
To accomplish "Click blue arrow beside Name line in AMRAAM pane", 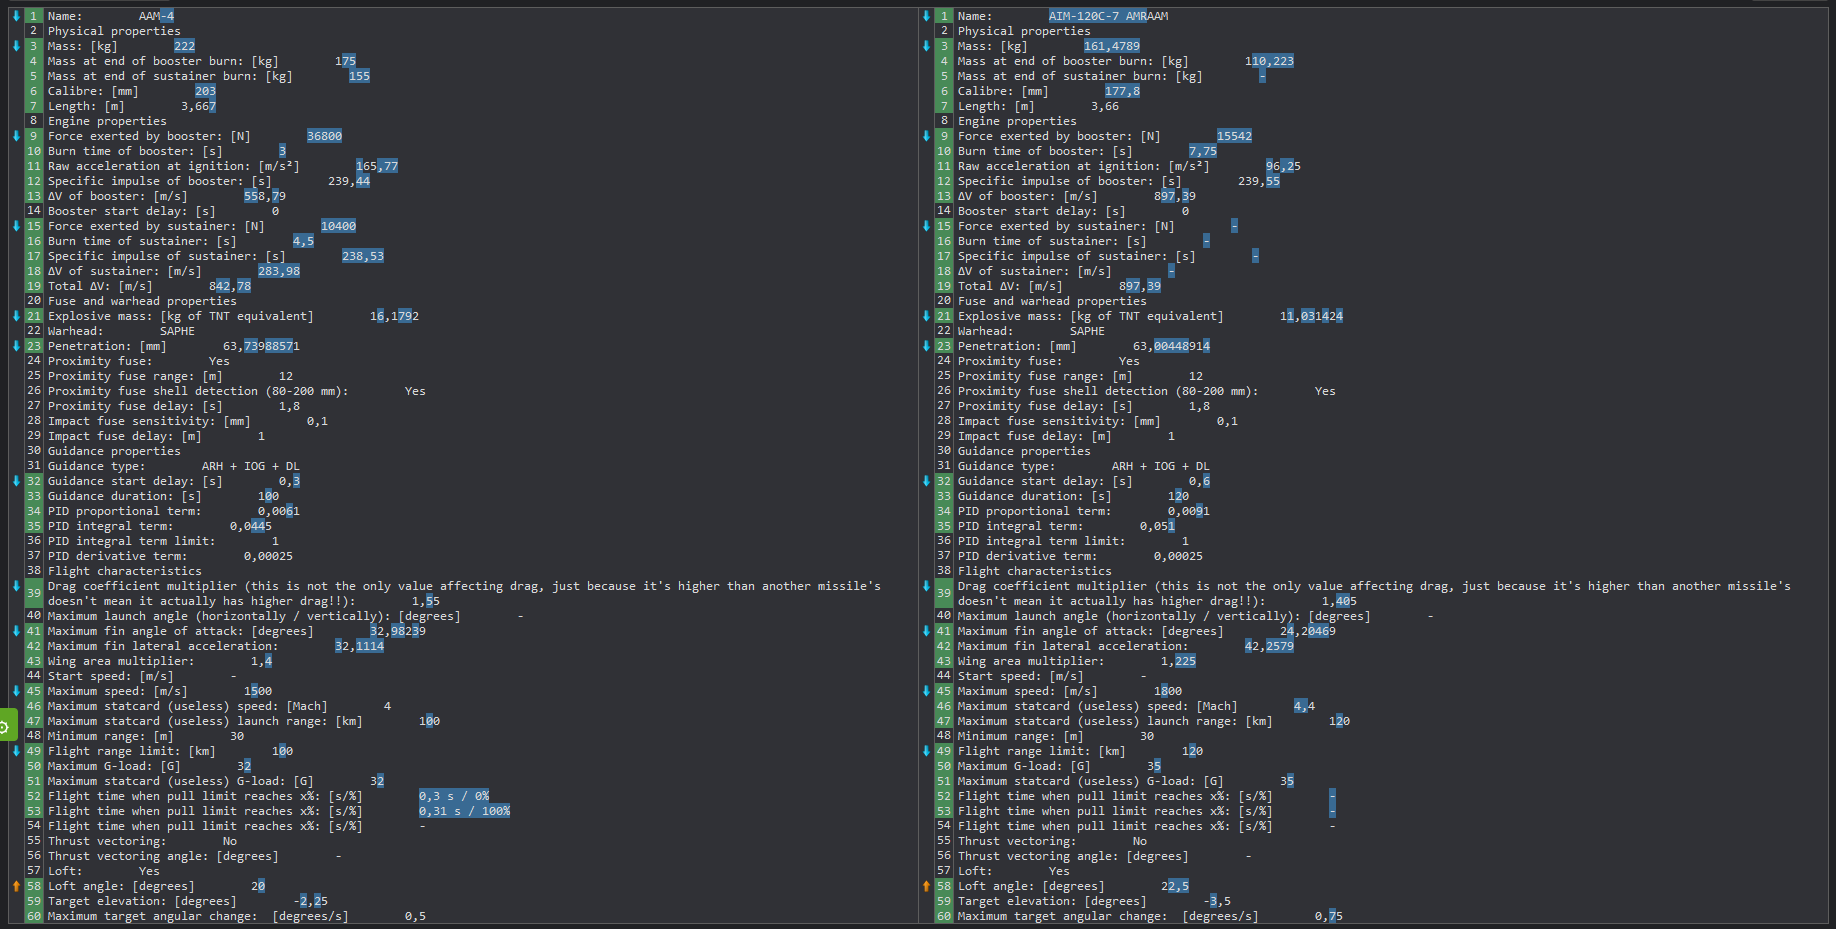I will 926,16.
